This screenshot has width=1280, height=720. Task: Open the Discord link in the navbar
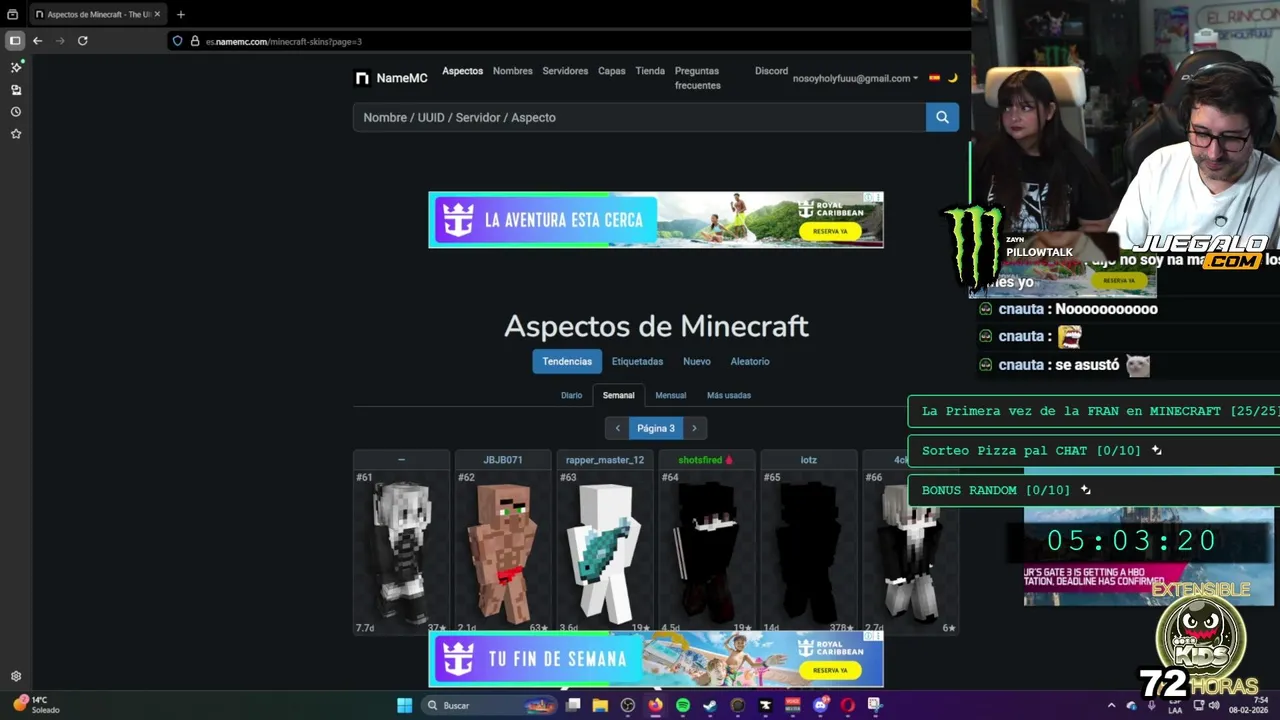(771, 71)
